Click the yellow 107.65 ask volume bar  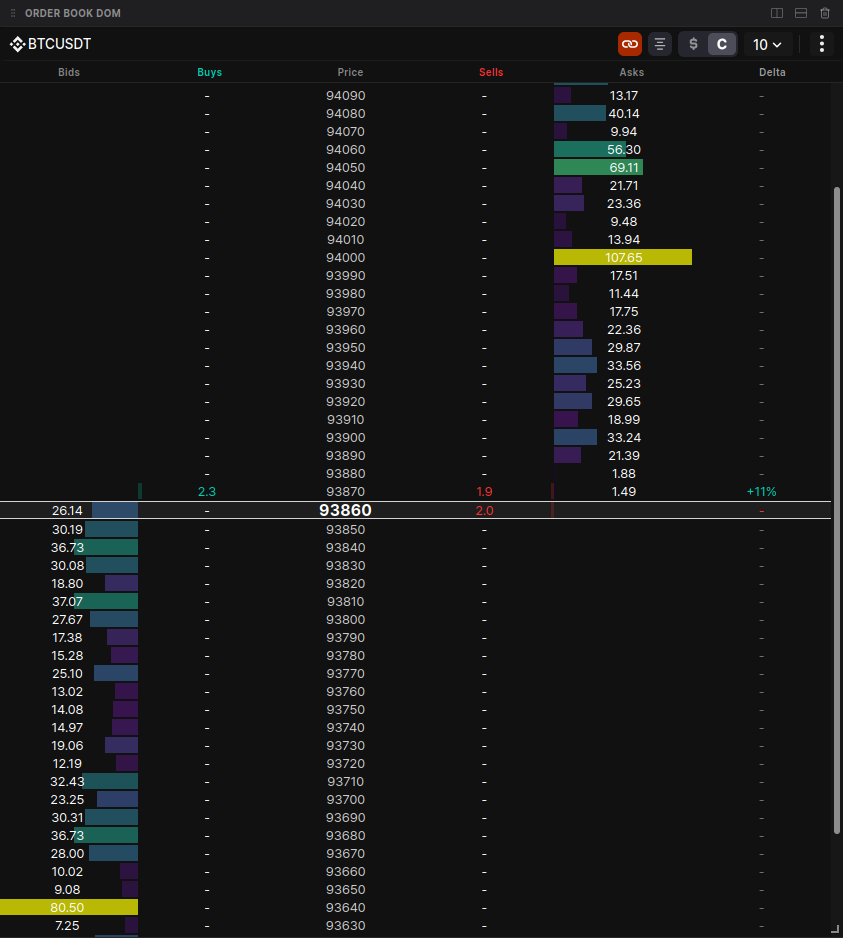[x=621, y=257]
